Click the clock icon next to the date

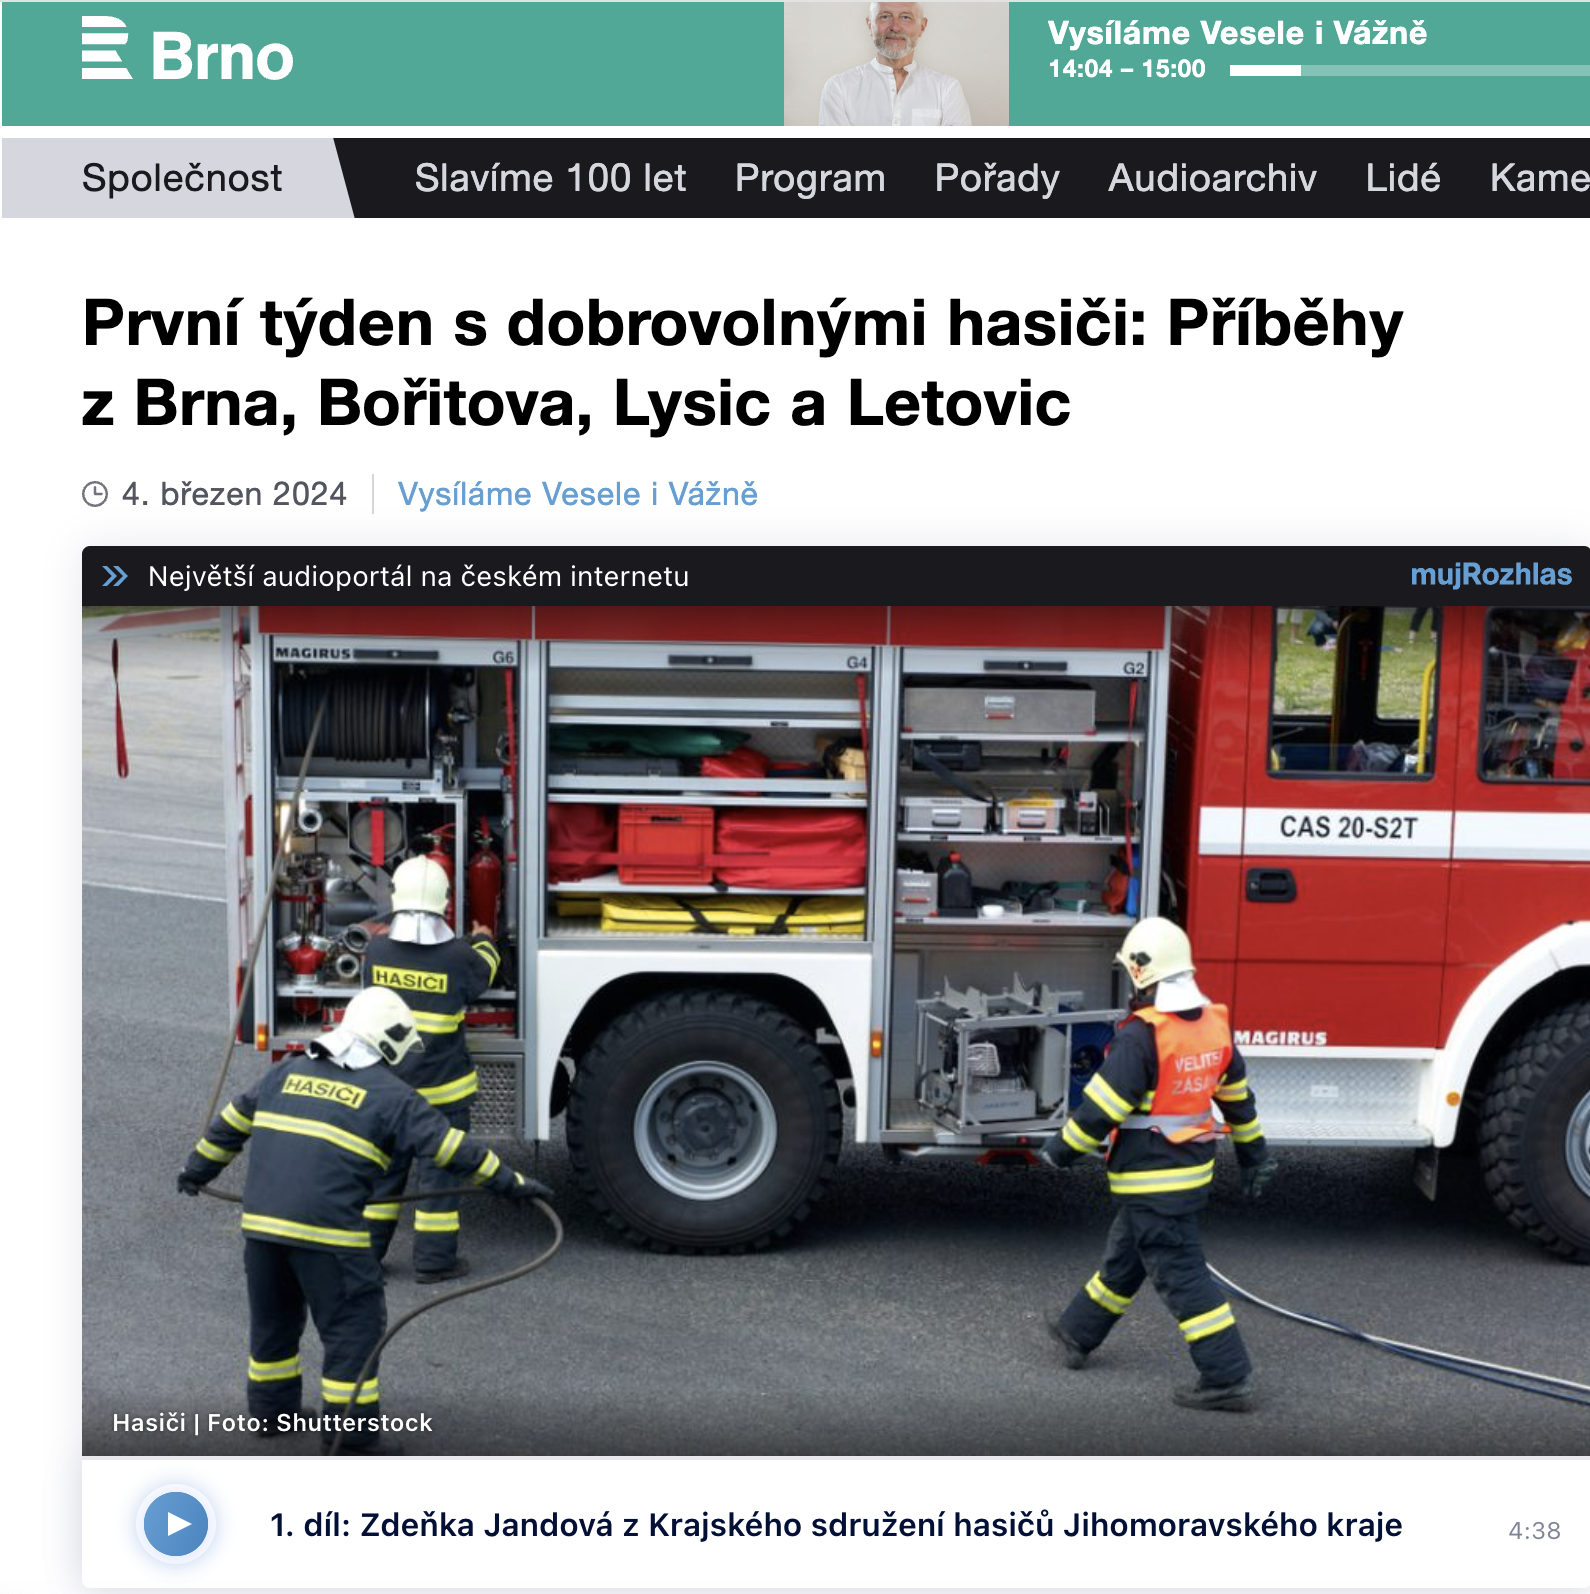click(x=95, y=494)
